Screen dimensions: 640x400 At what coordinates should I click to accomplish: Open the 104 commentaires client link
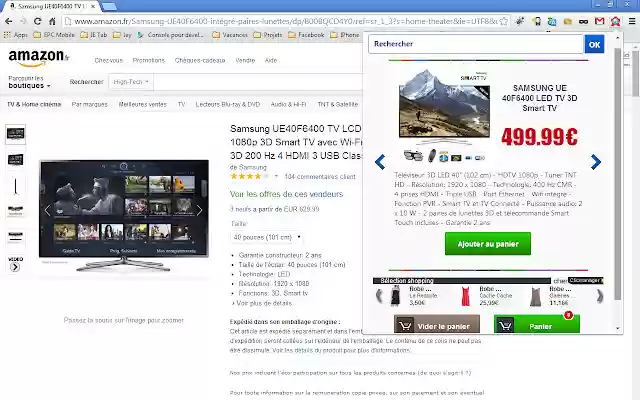coord(320,177)
